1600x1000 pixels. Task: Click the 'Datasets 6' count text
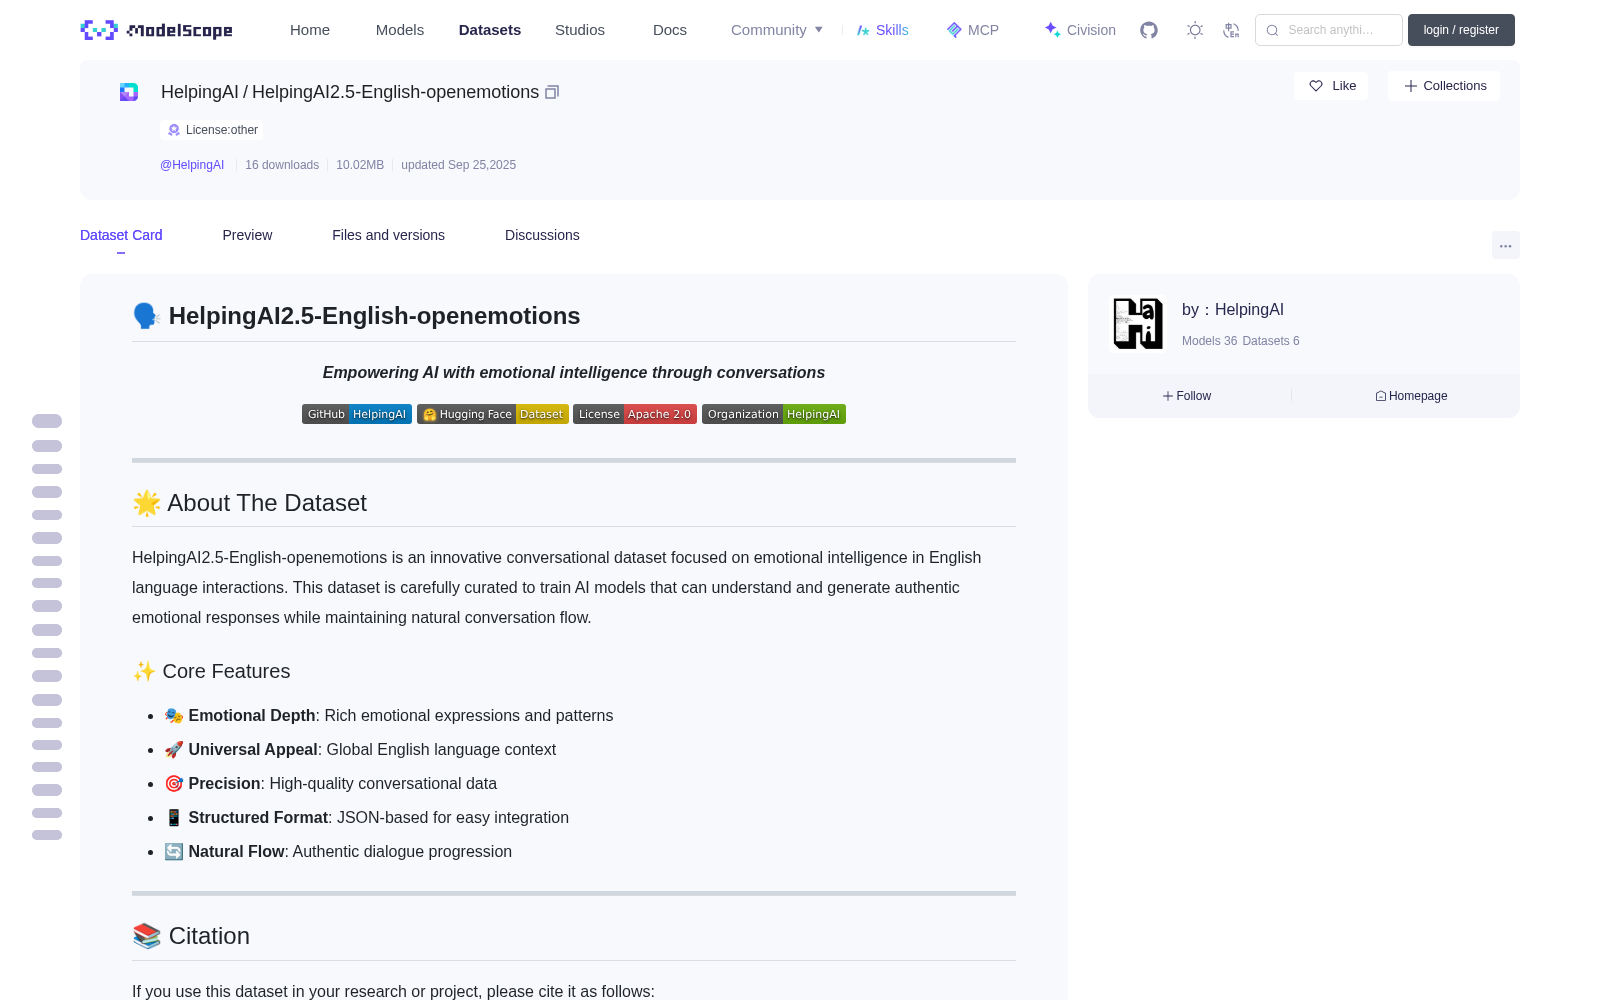point(1271,341)
